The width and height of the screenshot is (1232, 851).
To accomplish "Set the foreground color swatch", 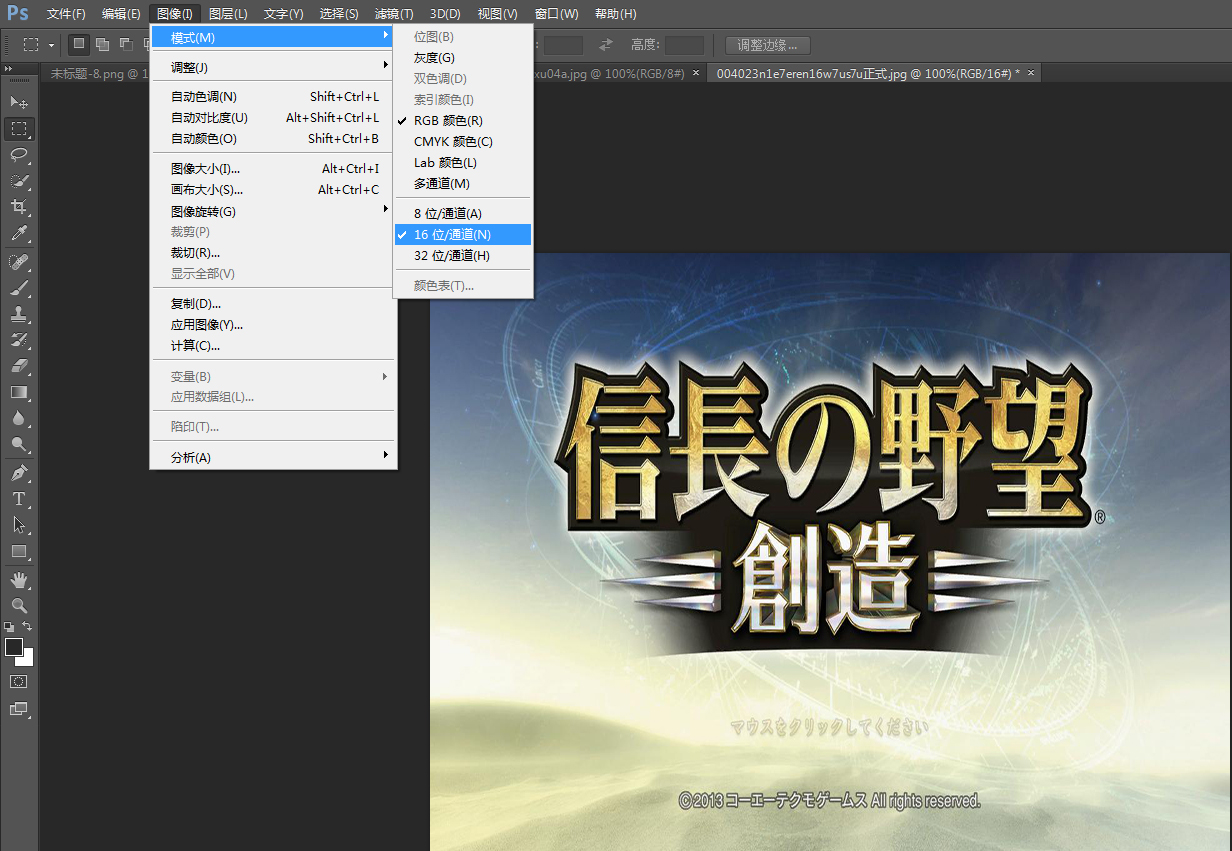I will (14, 647).
